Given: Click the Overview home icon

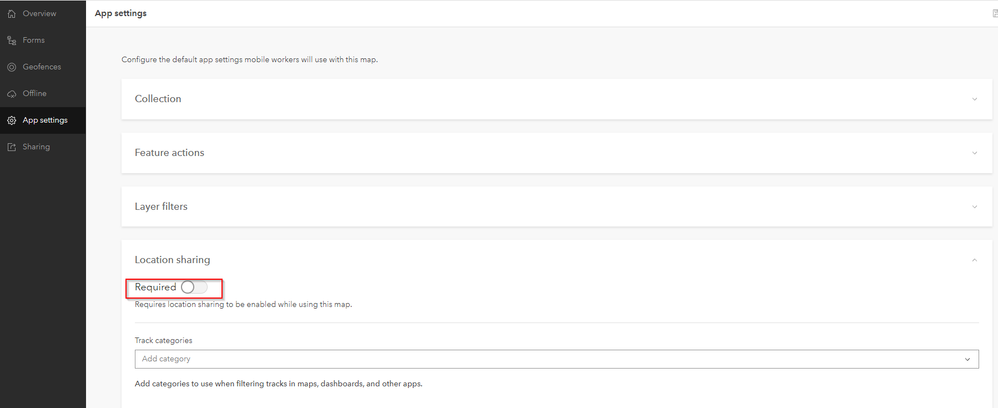Looking at the screenshot, I should click(12, 14).
